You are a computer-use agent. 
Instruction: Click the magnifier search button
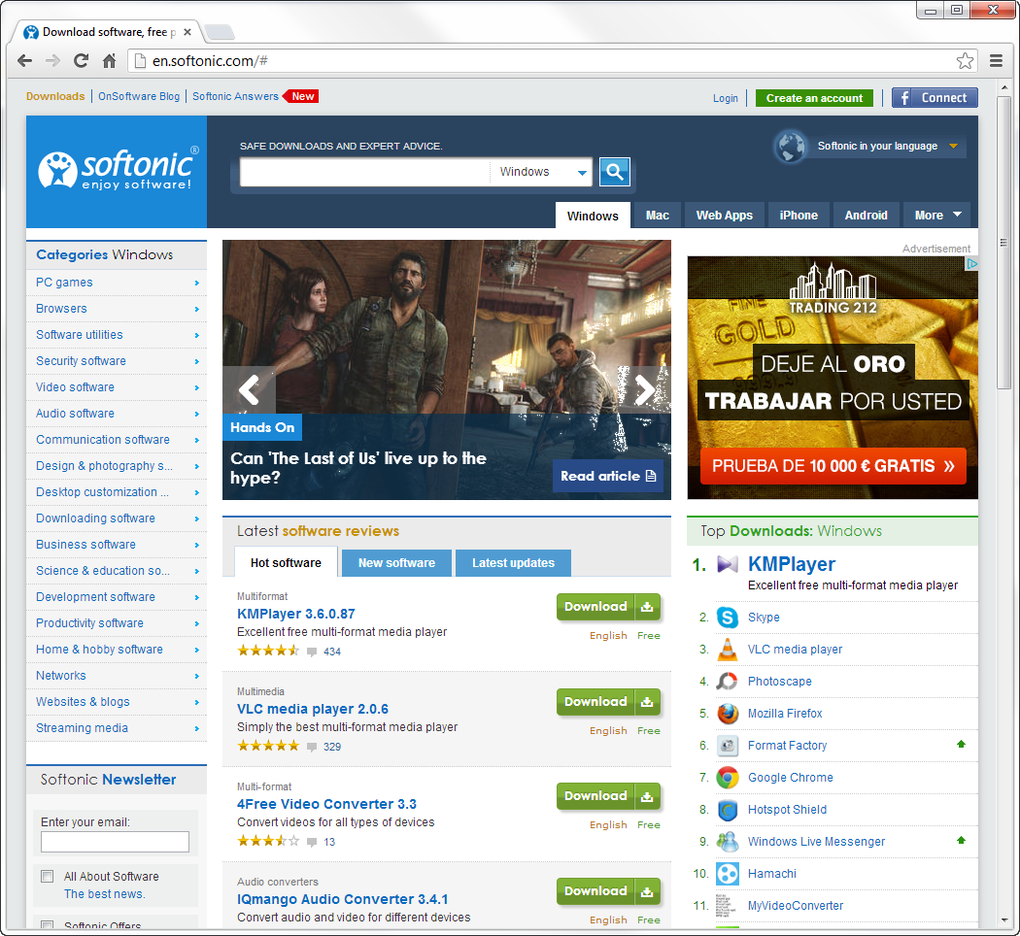614,172
